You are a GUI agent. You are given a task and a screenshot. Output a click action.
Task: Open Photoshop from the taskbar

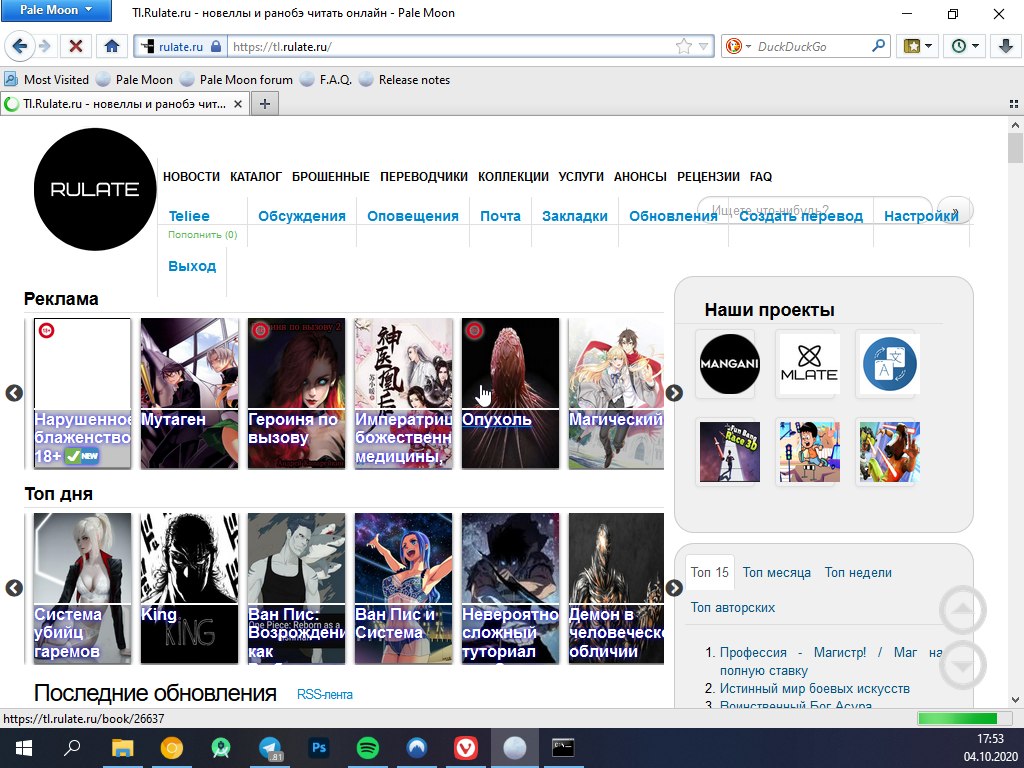(319, 748)
